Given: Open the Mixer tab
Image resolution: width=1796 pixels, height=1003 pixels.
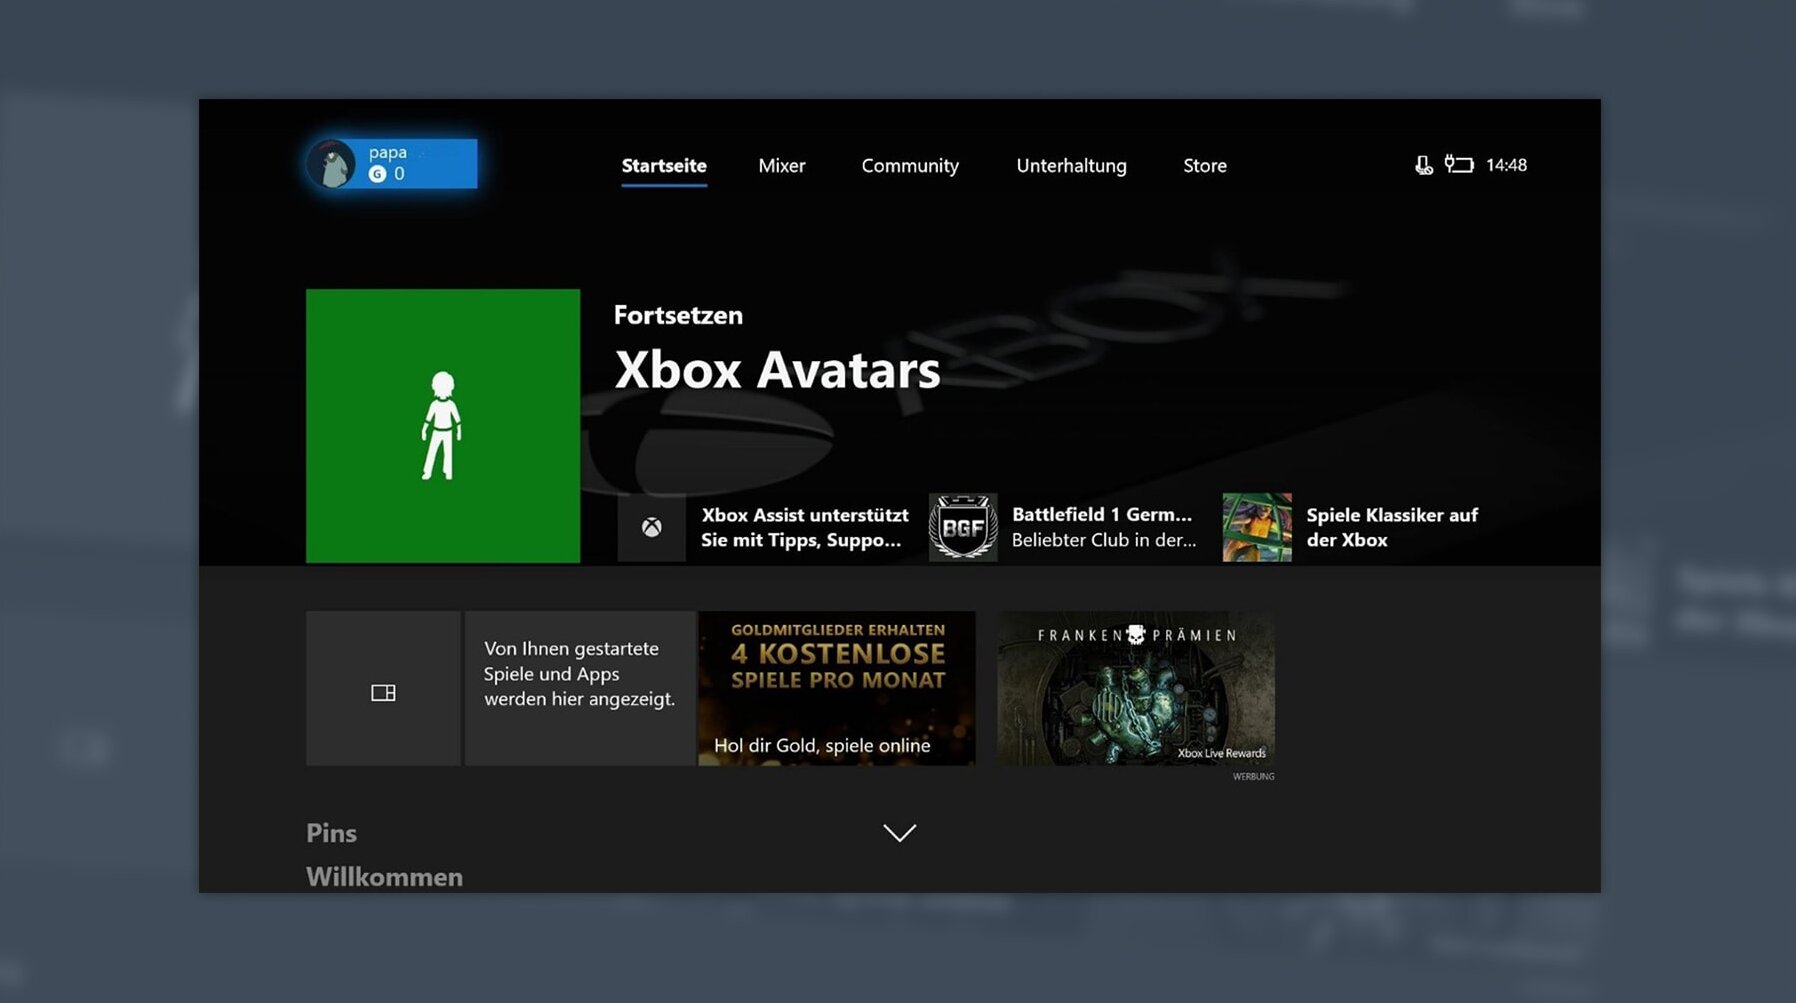Looking at the screenshot, I should point(781,166).
